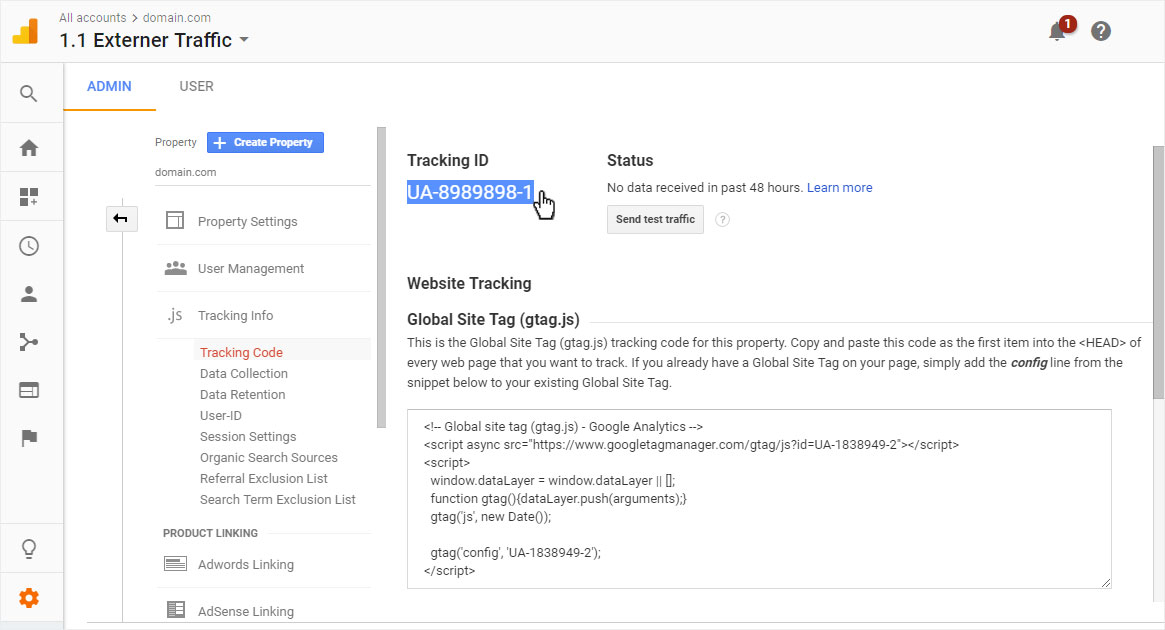Open Adwords Linking
This screenshot has height=630, width=1165.
(x=246, y=565)
